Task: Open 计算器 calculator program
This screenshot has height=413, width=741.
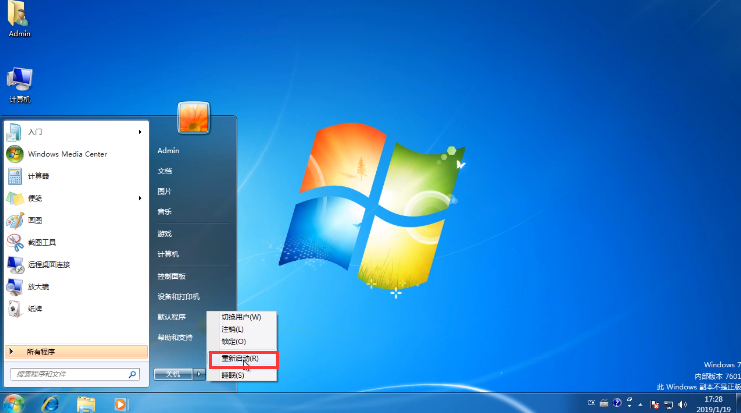Action: coord(76,176)
